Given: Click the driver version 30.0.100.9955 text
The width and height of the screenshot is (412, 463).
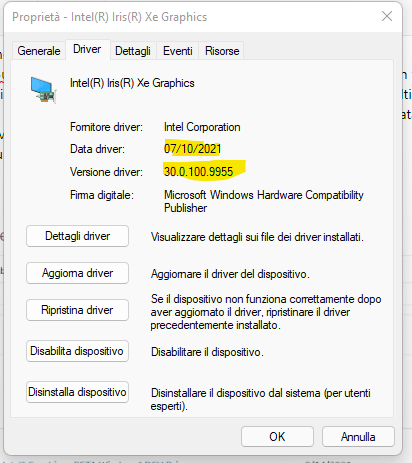Looking at the screenshot, I should coord(198,172).
